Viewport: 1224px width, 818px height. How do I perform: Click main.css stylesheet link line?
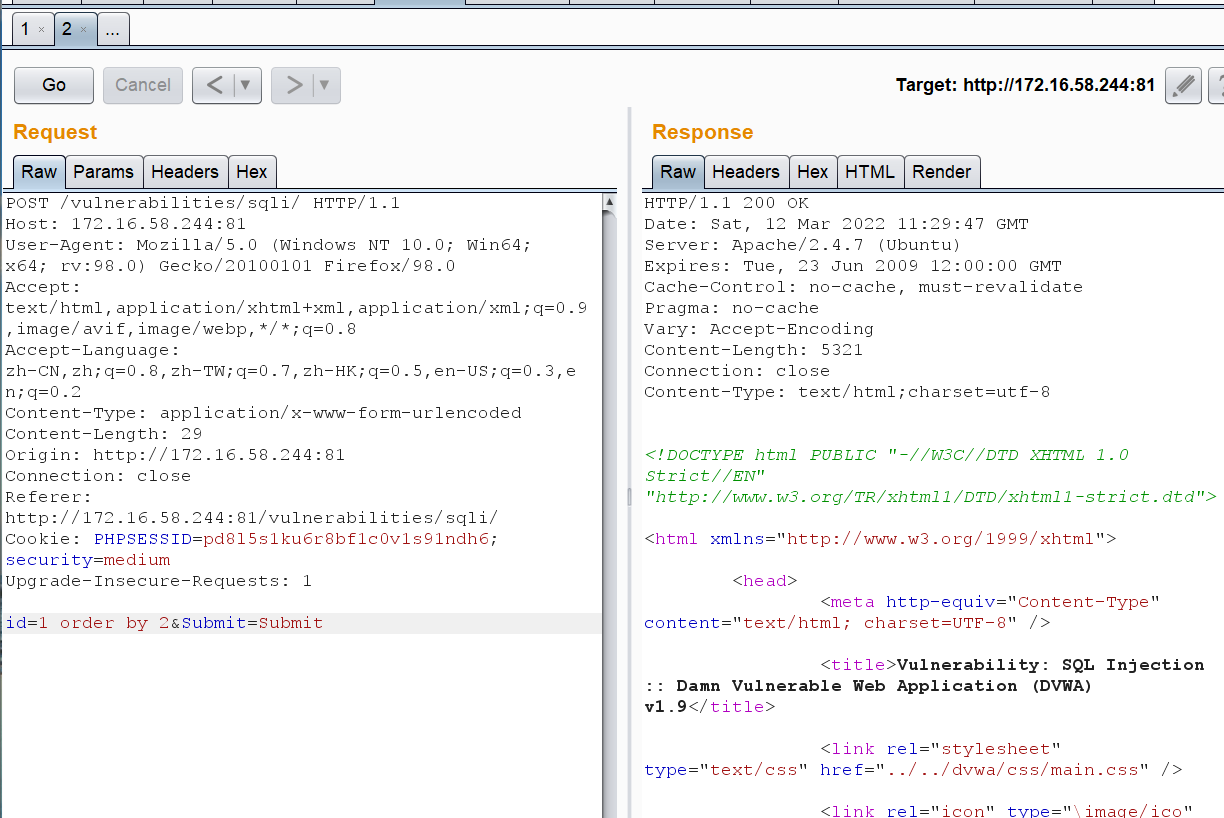pos(913,770)
